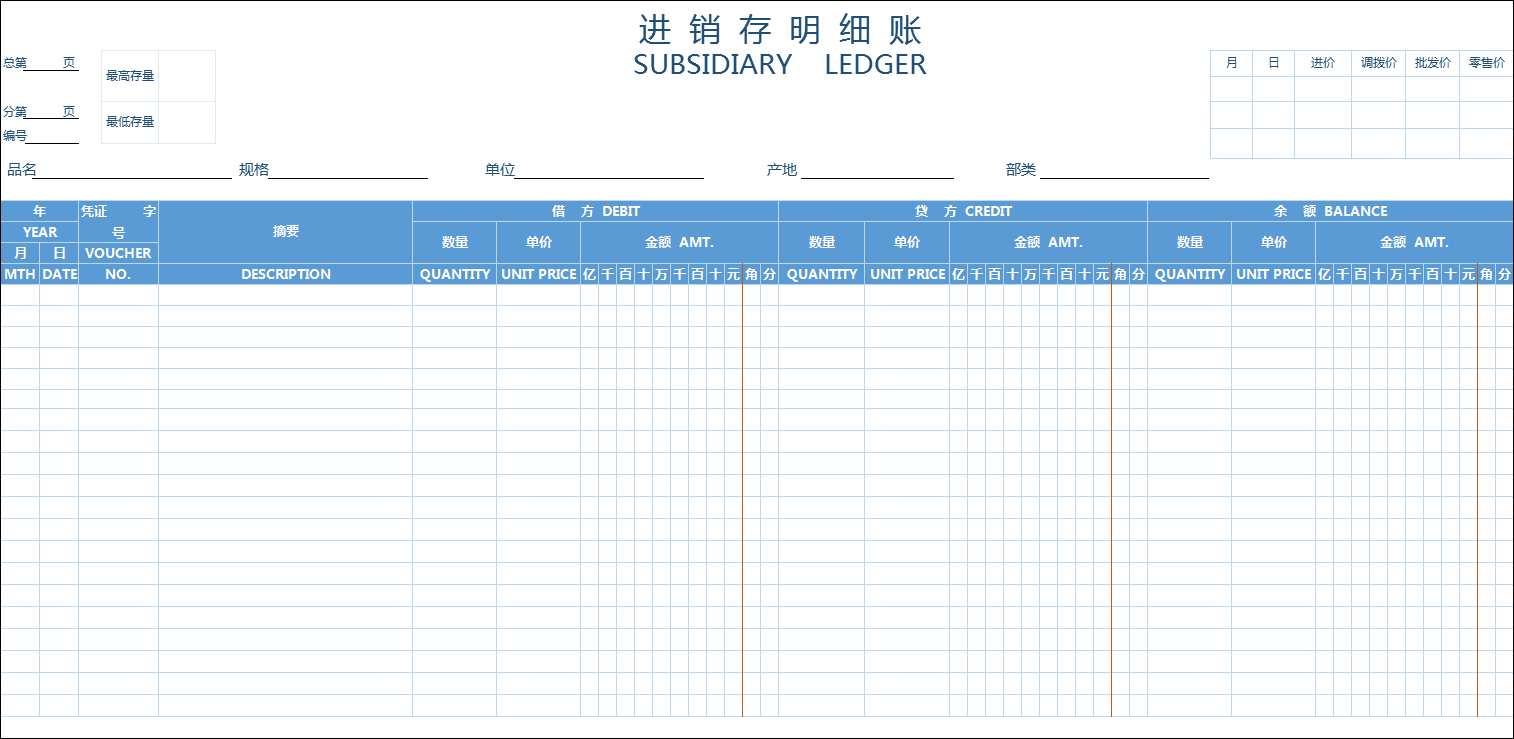Select the 余额 BALANCE header cell
The height and width of the screenshot is (739, 1514).
[1330, 210]
